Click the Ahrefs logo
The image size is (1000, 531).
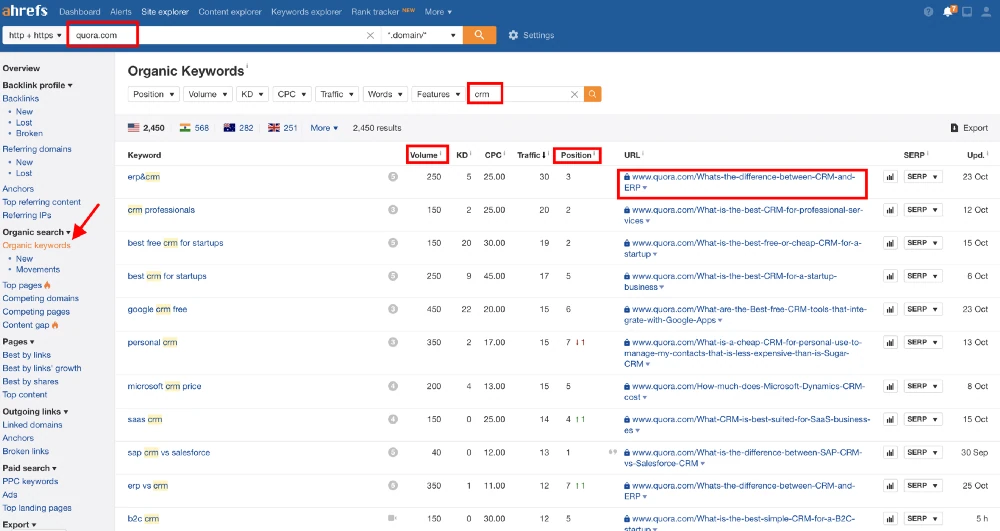pos(25,11)
